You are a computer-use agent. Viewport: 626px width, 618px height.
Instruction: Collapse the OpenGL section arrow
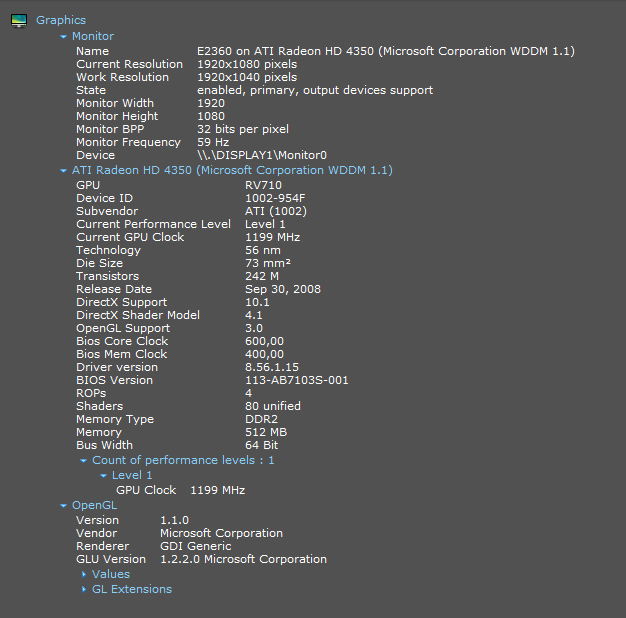click(x=63, y=506)
